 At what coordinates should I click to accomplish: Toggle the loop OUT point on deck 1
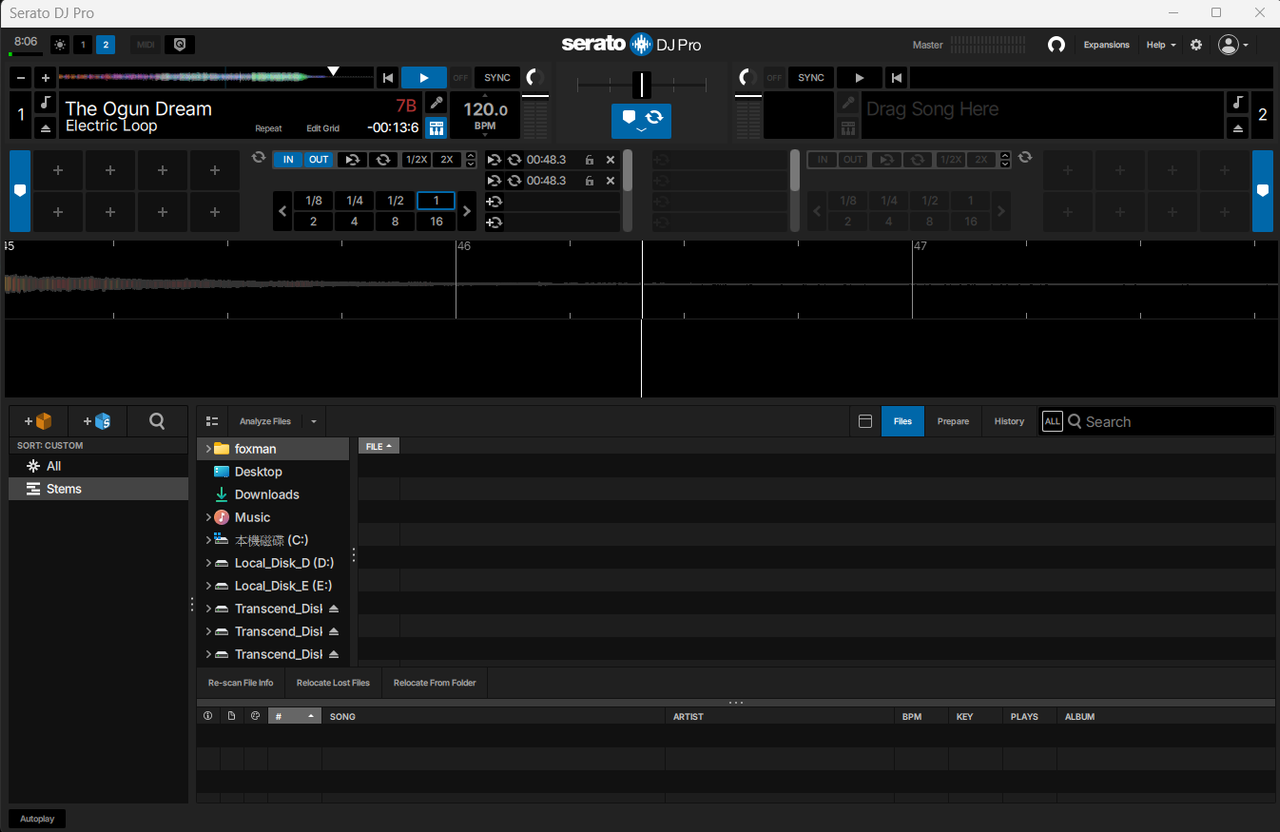(318, 160)
